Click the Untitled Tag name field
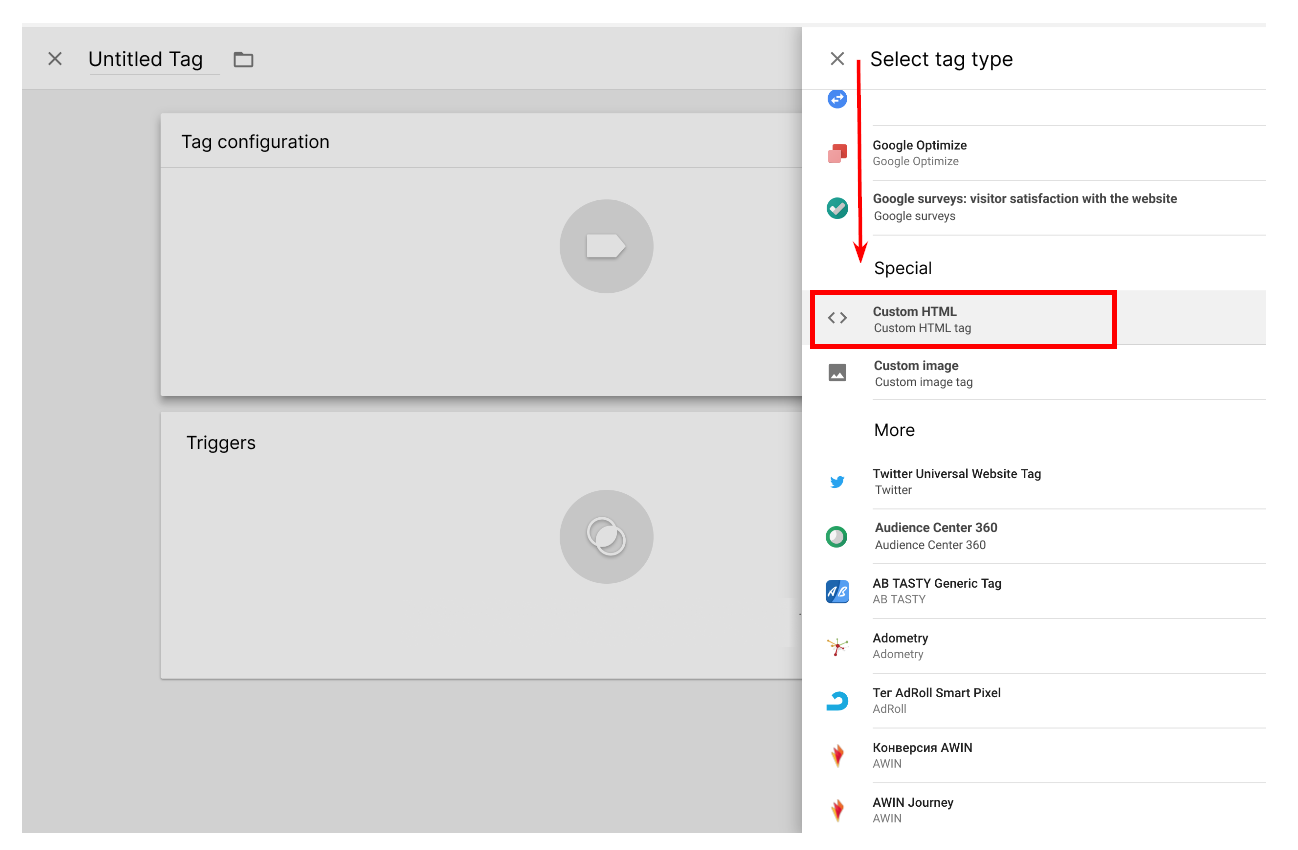1298x850 pixels. point(153,60)
